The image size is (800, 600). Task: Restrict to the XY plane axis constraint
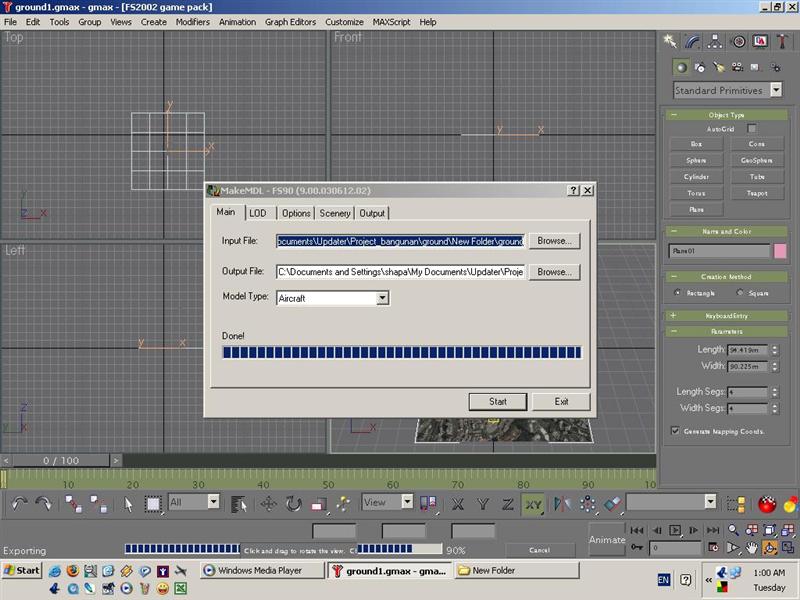click(533, 504)
